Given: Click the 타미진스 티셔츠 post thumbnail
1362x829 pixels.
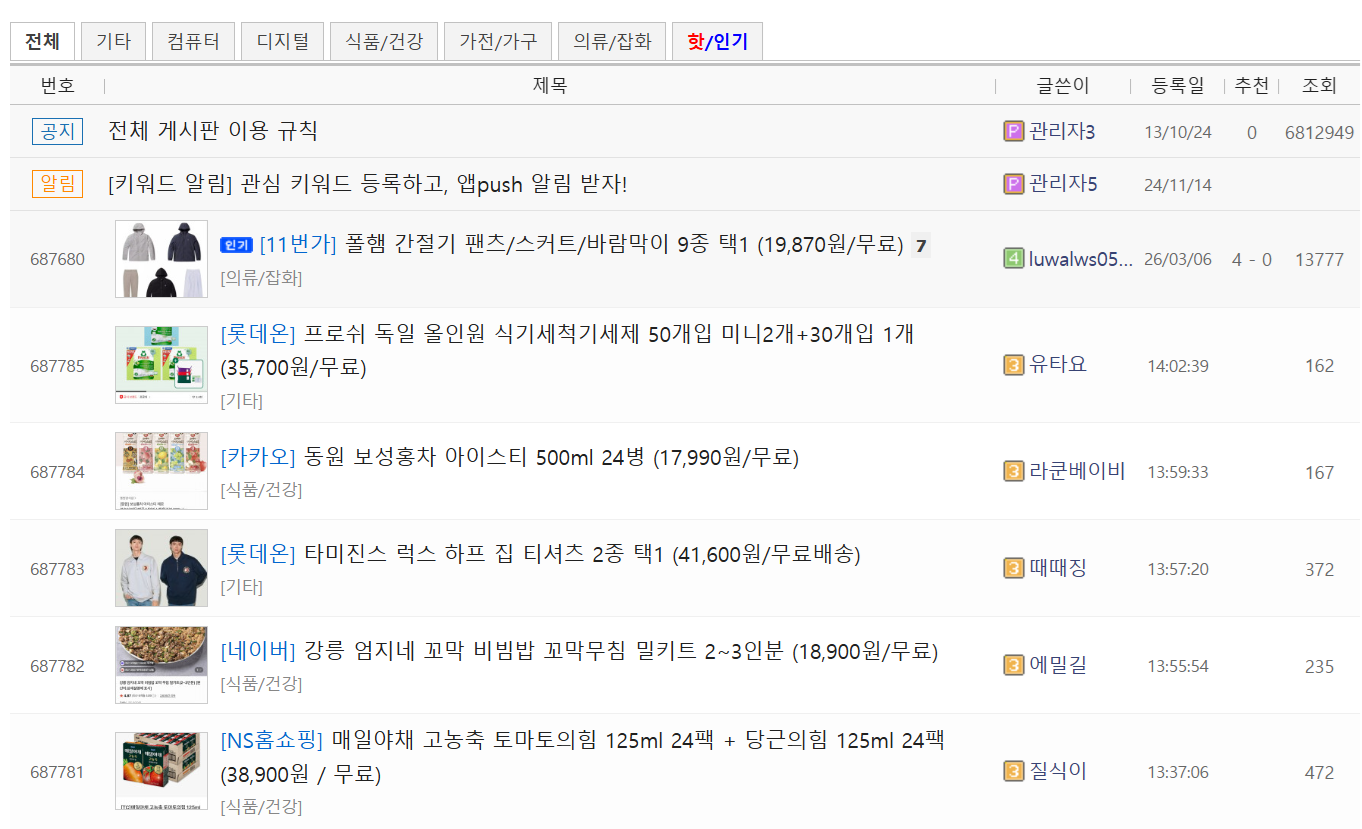Looking at the screenshot, I should coord(161,568).
